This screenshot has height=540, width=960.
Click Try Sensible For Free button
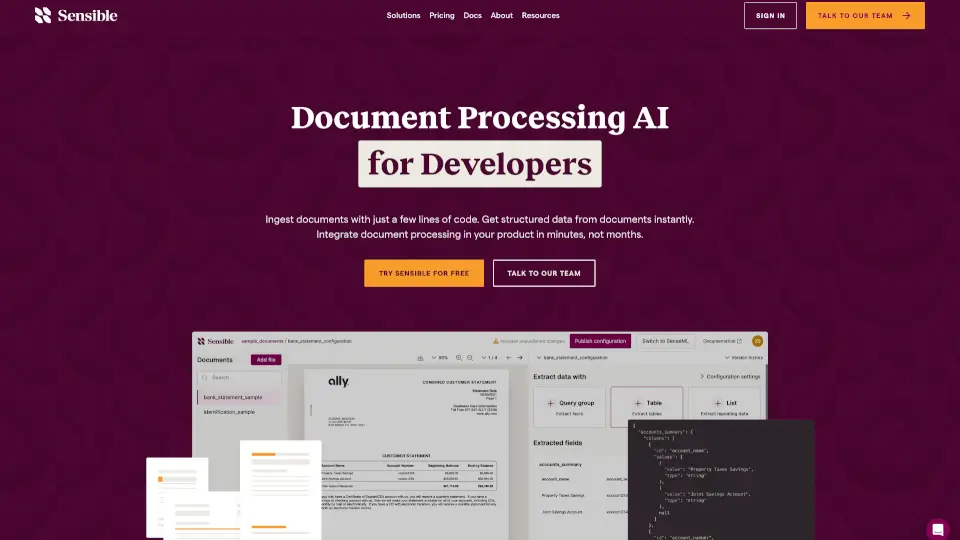(x=424, y=273)
